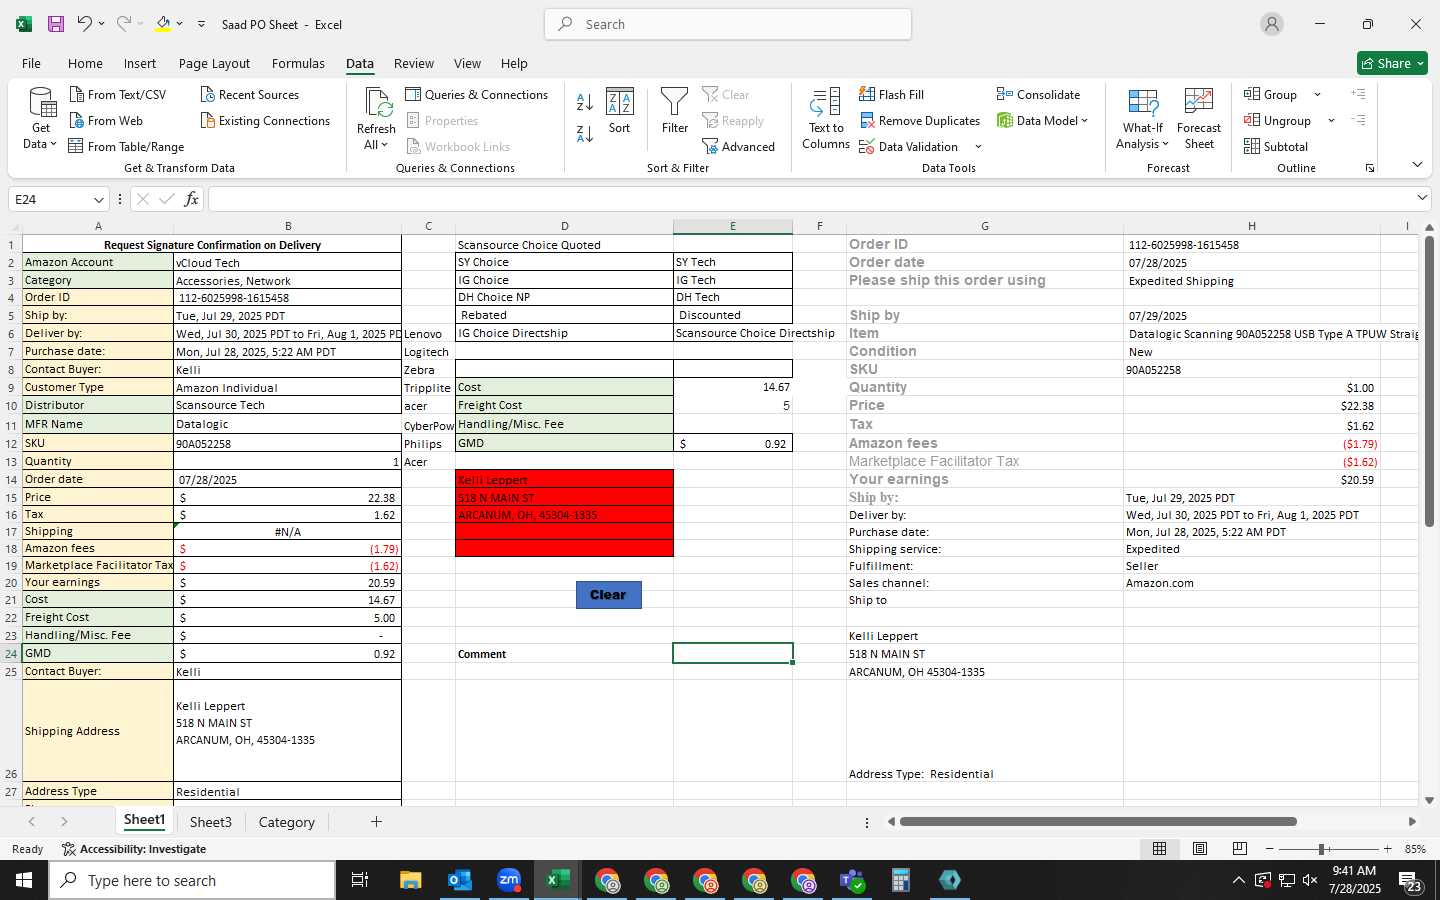Choose From Web data source

click(106, 121)
